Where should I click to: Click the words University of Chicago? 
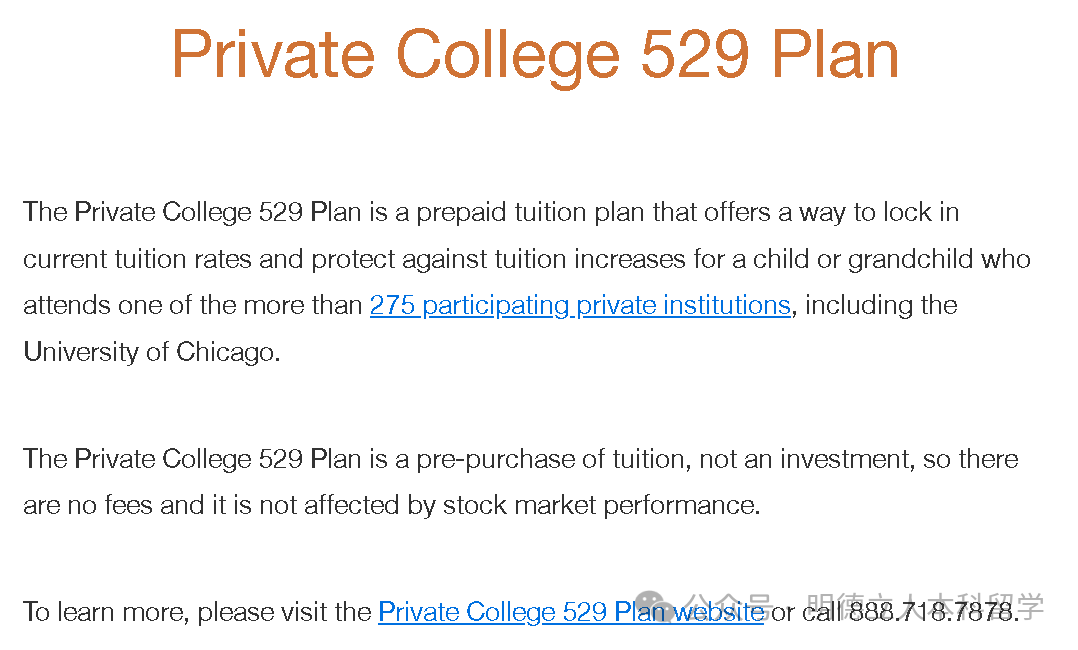pyautogui.click(x=150, y=351)
